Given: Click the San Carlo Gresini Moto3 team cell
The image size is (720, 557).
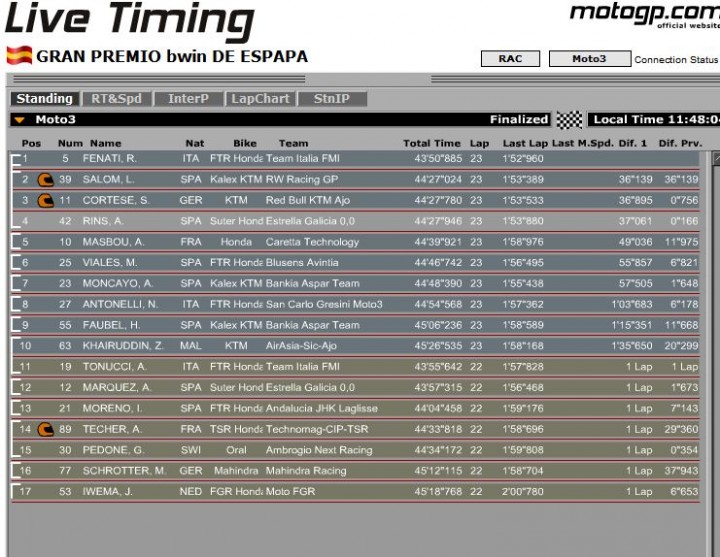Looking at the screenshot, I should point(324,304).
